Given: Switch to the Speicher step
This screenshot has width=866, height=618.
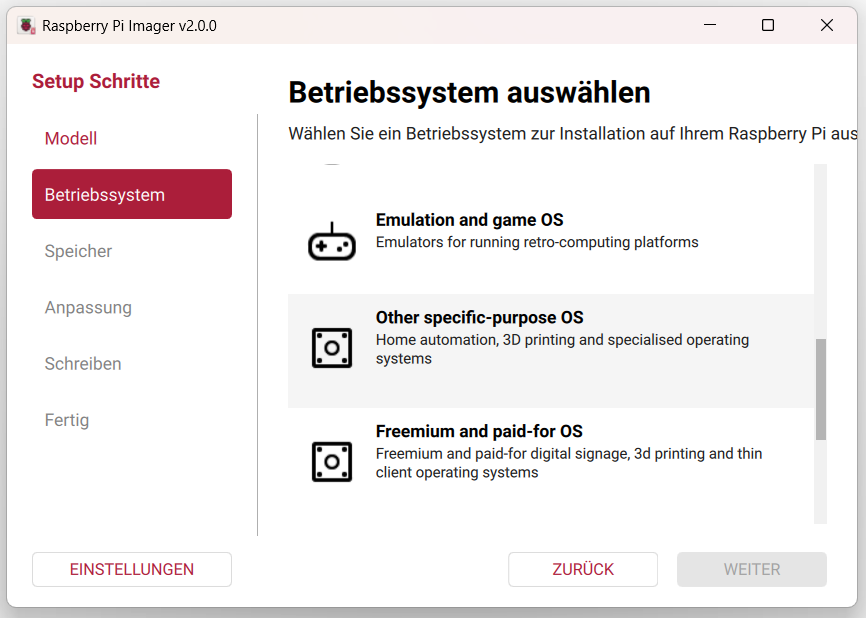Looking at the screenshot, I should click(78, 251).
